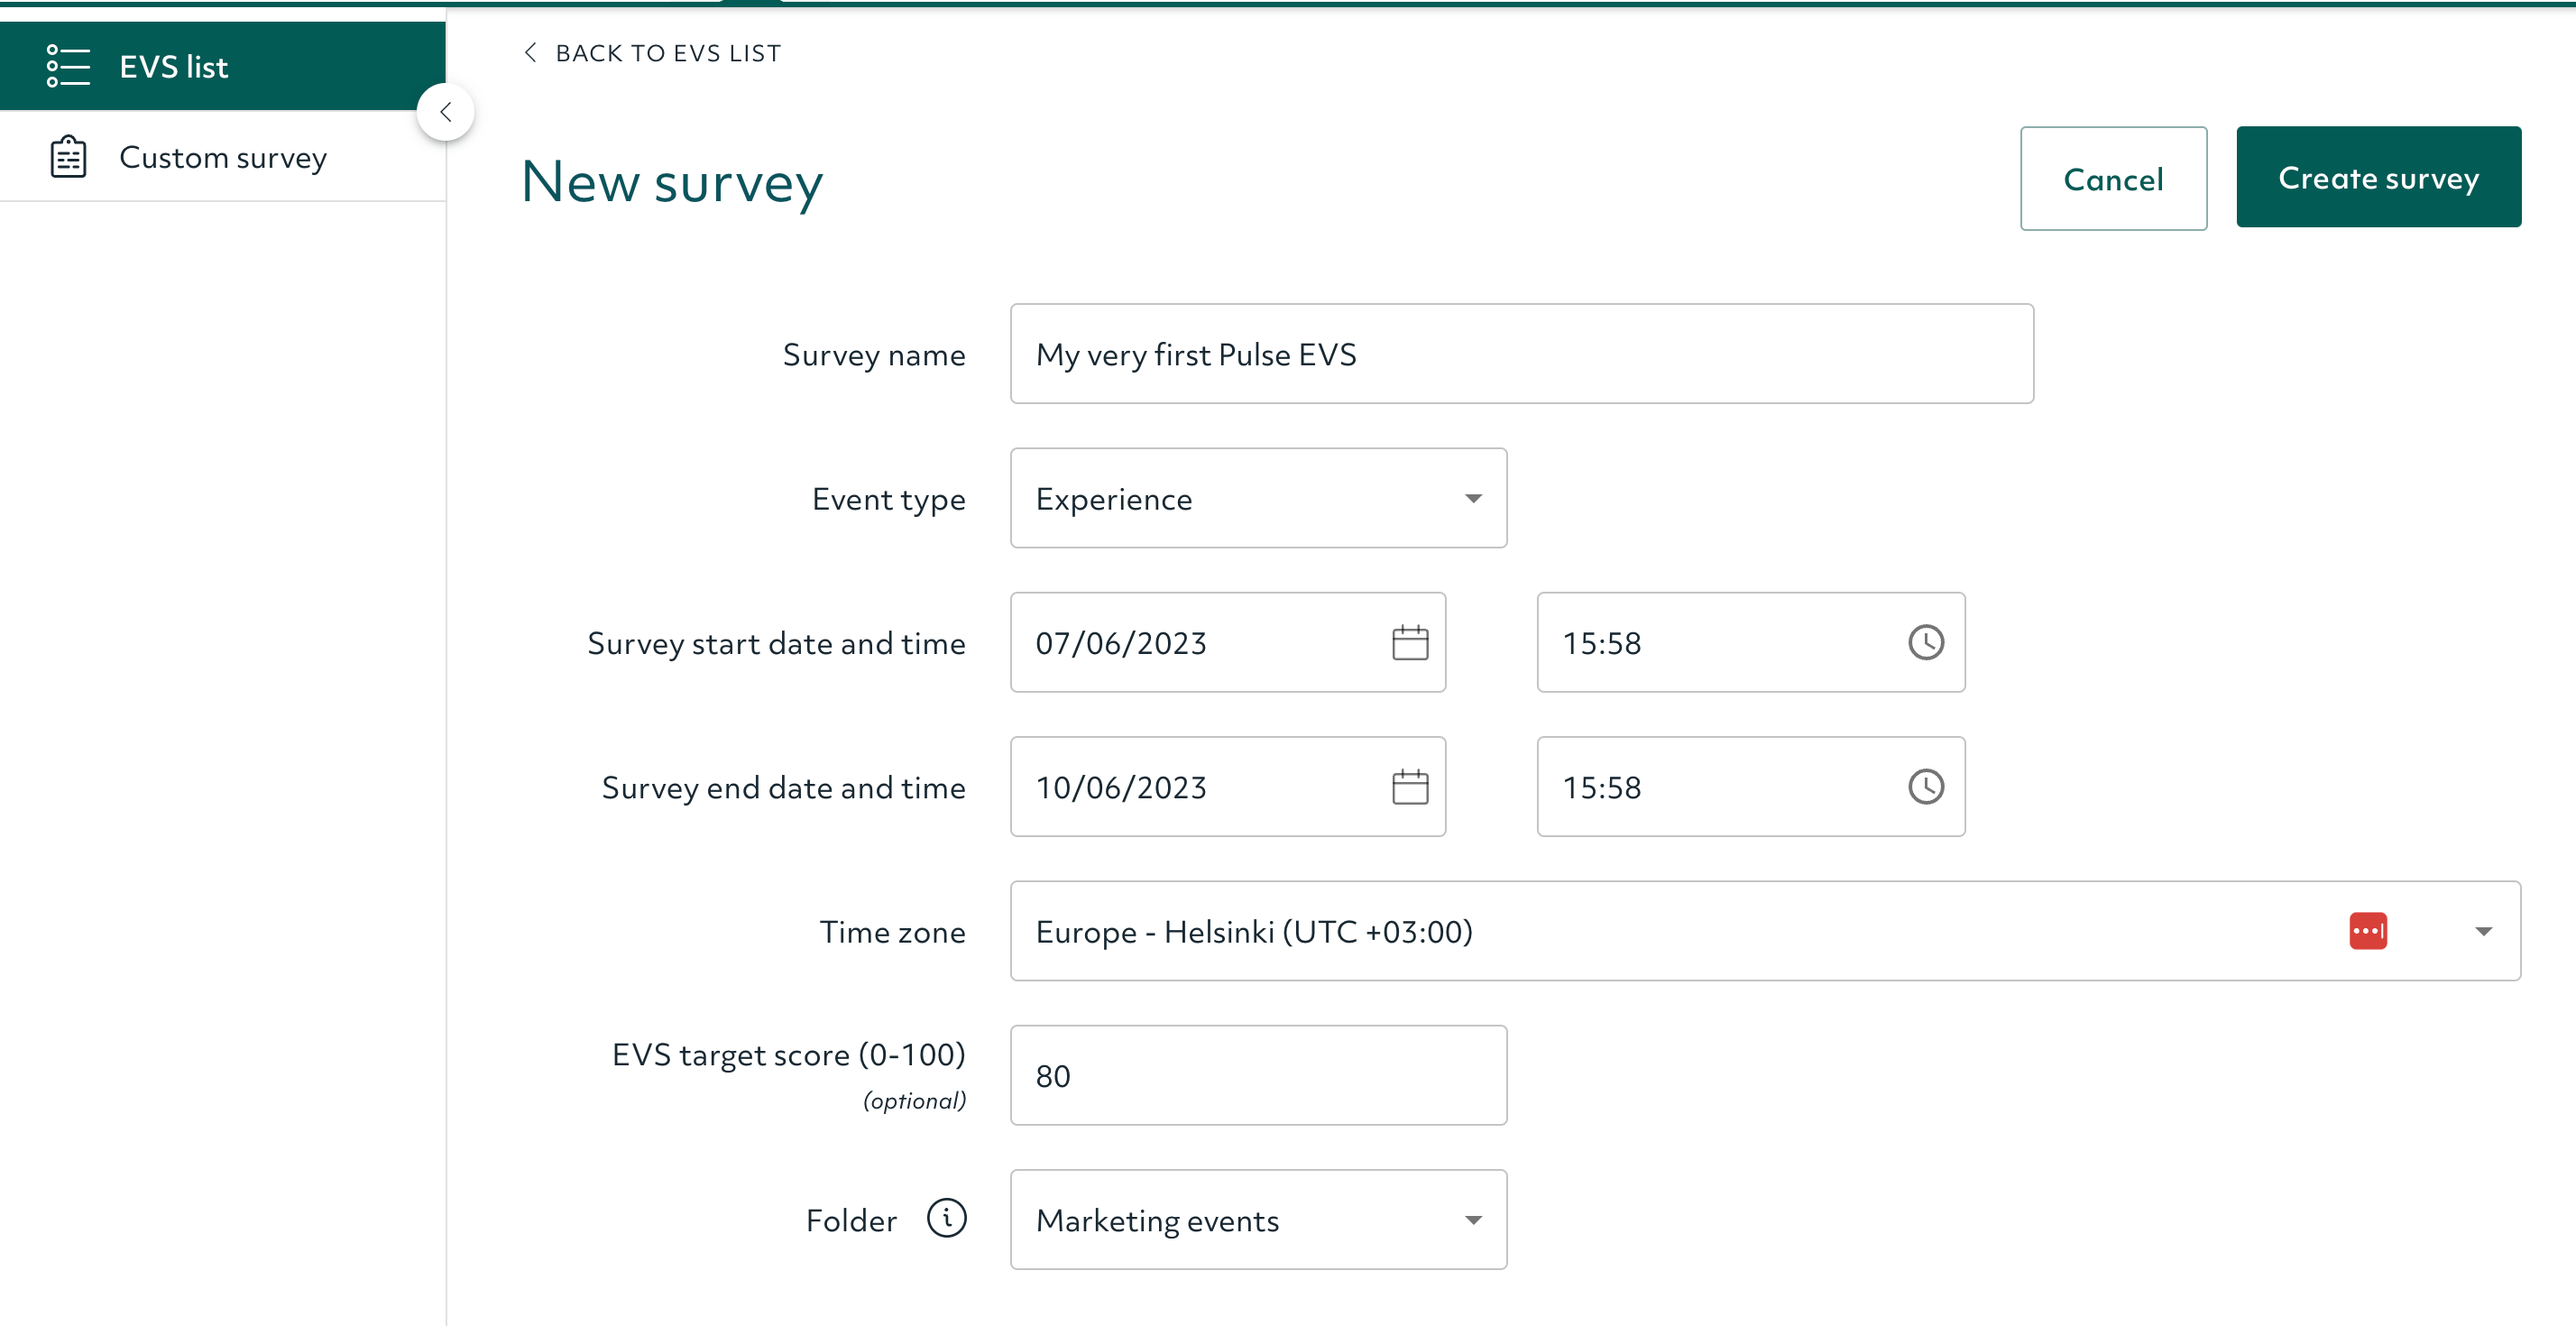Image resolution: width=2576 pixels, height=1326 pixels.
Task: Click the info icon next to Folder
Action: 946,1218
